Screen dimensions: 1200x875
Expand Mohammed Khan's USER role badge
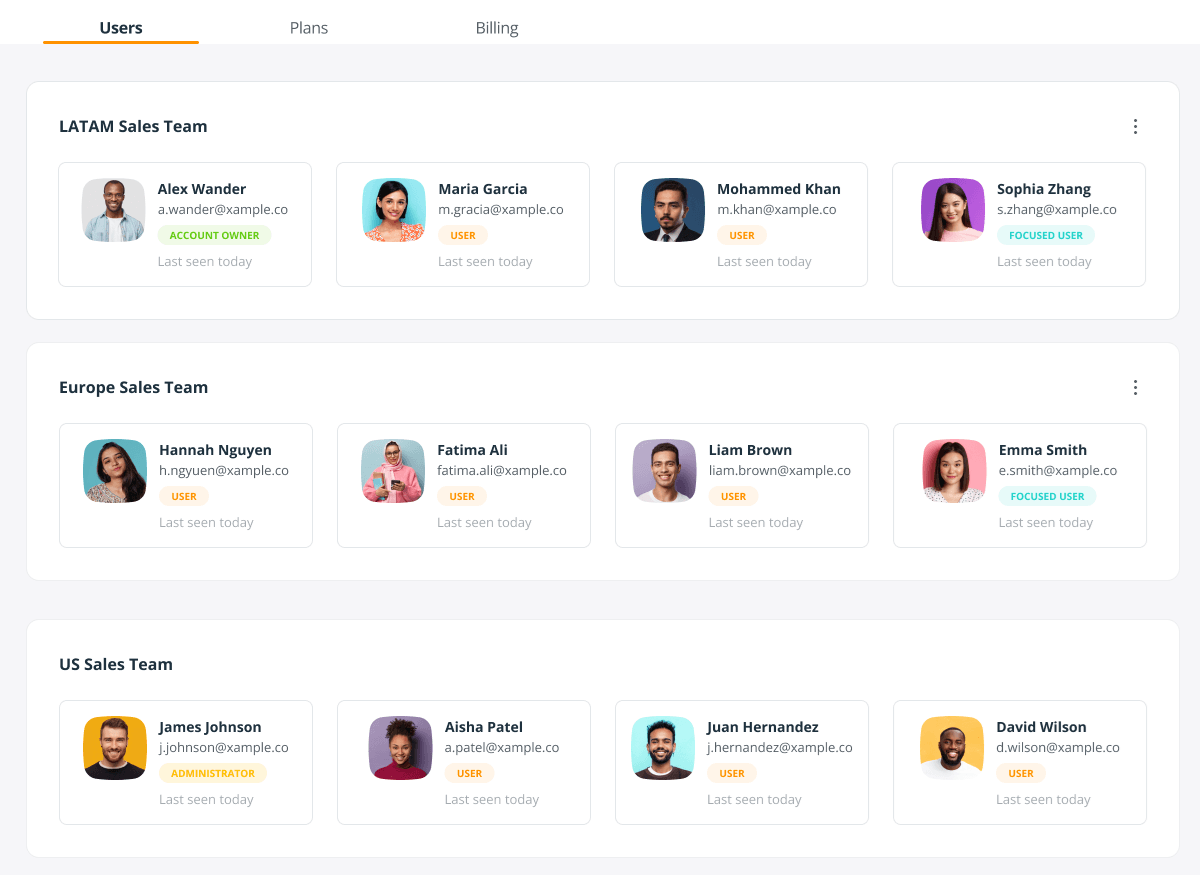741,235
